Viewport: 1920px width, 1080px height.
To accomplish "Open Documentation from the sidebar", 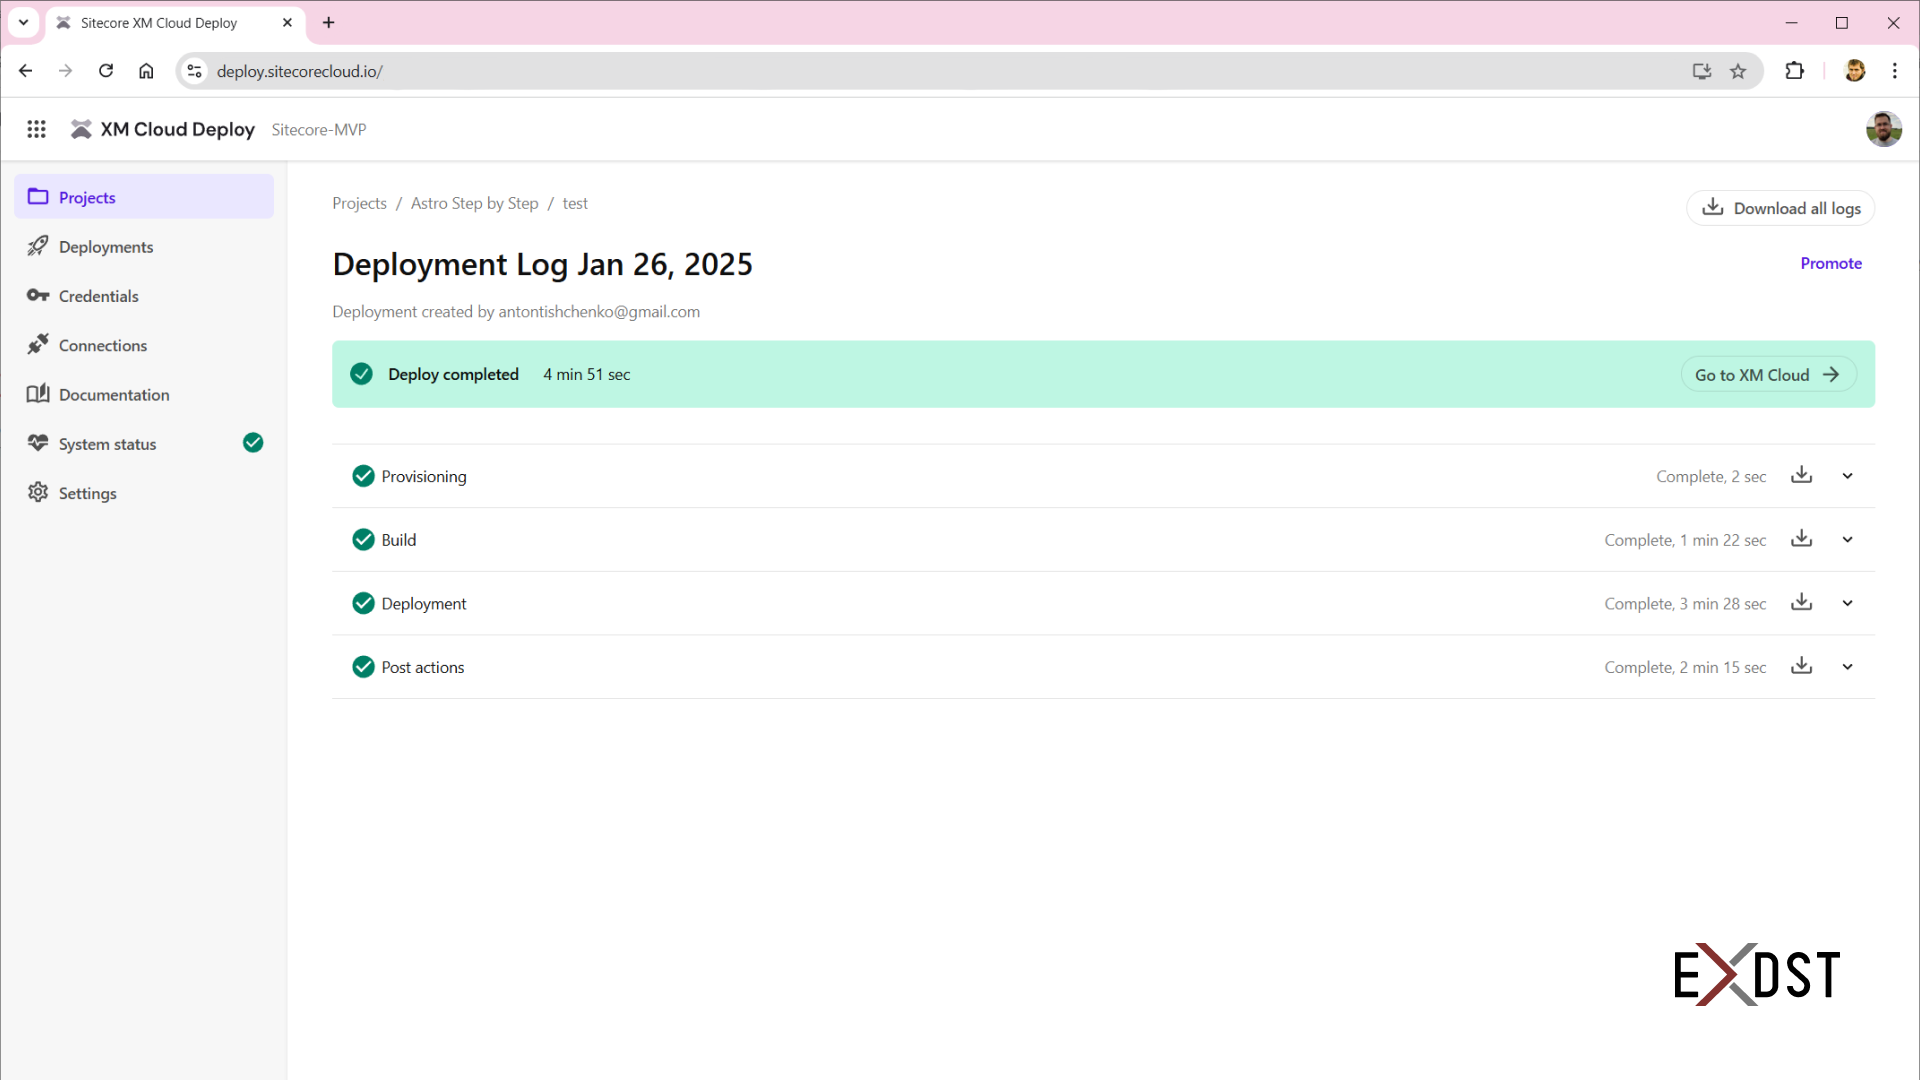I will pos(114,394).
